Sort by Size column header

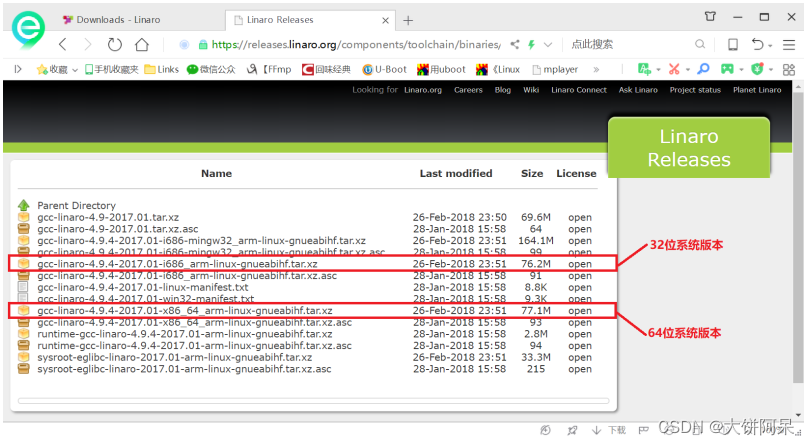(532, 174)
